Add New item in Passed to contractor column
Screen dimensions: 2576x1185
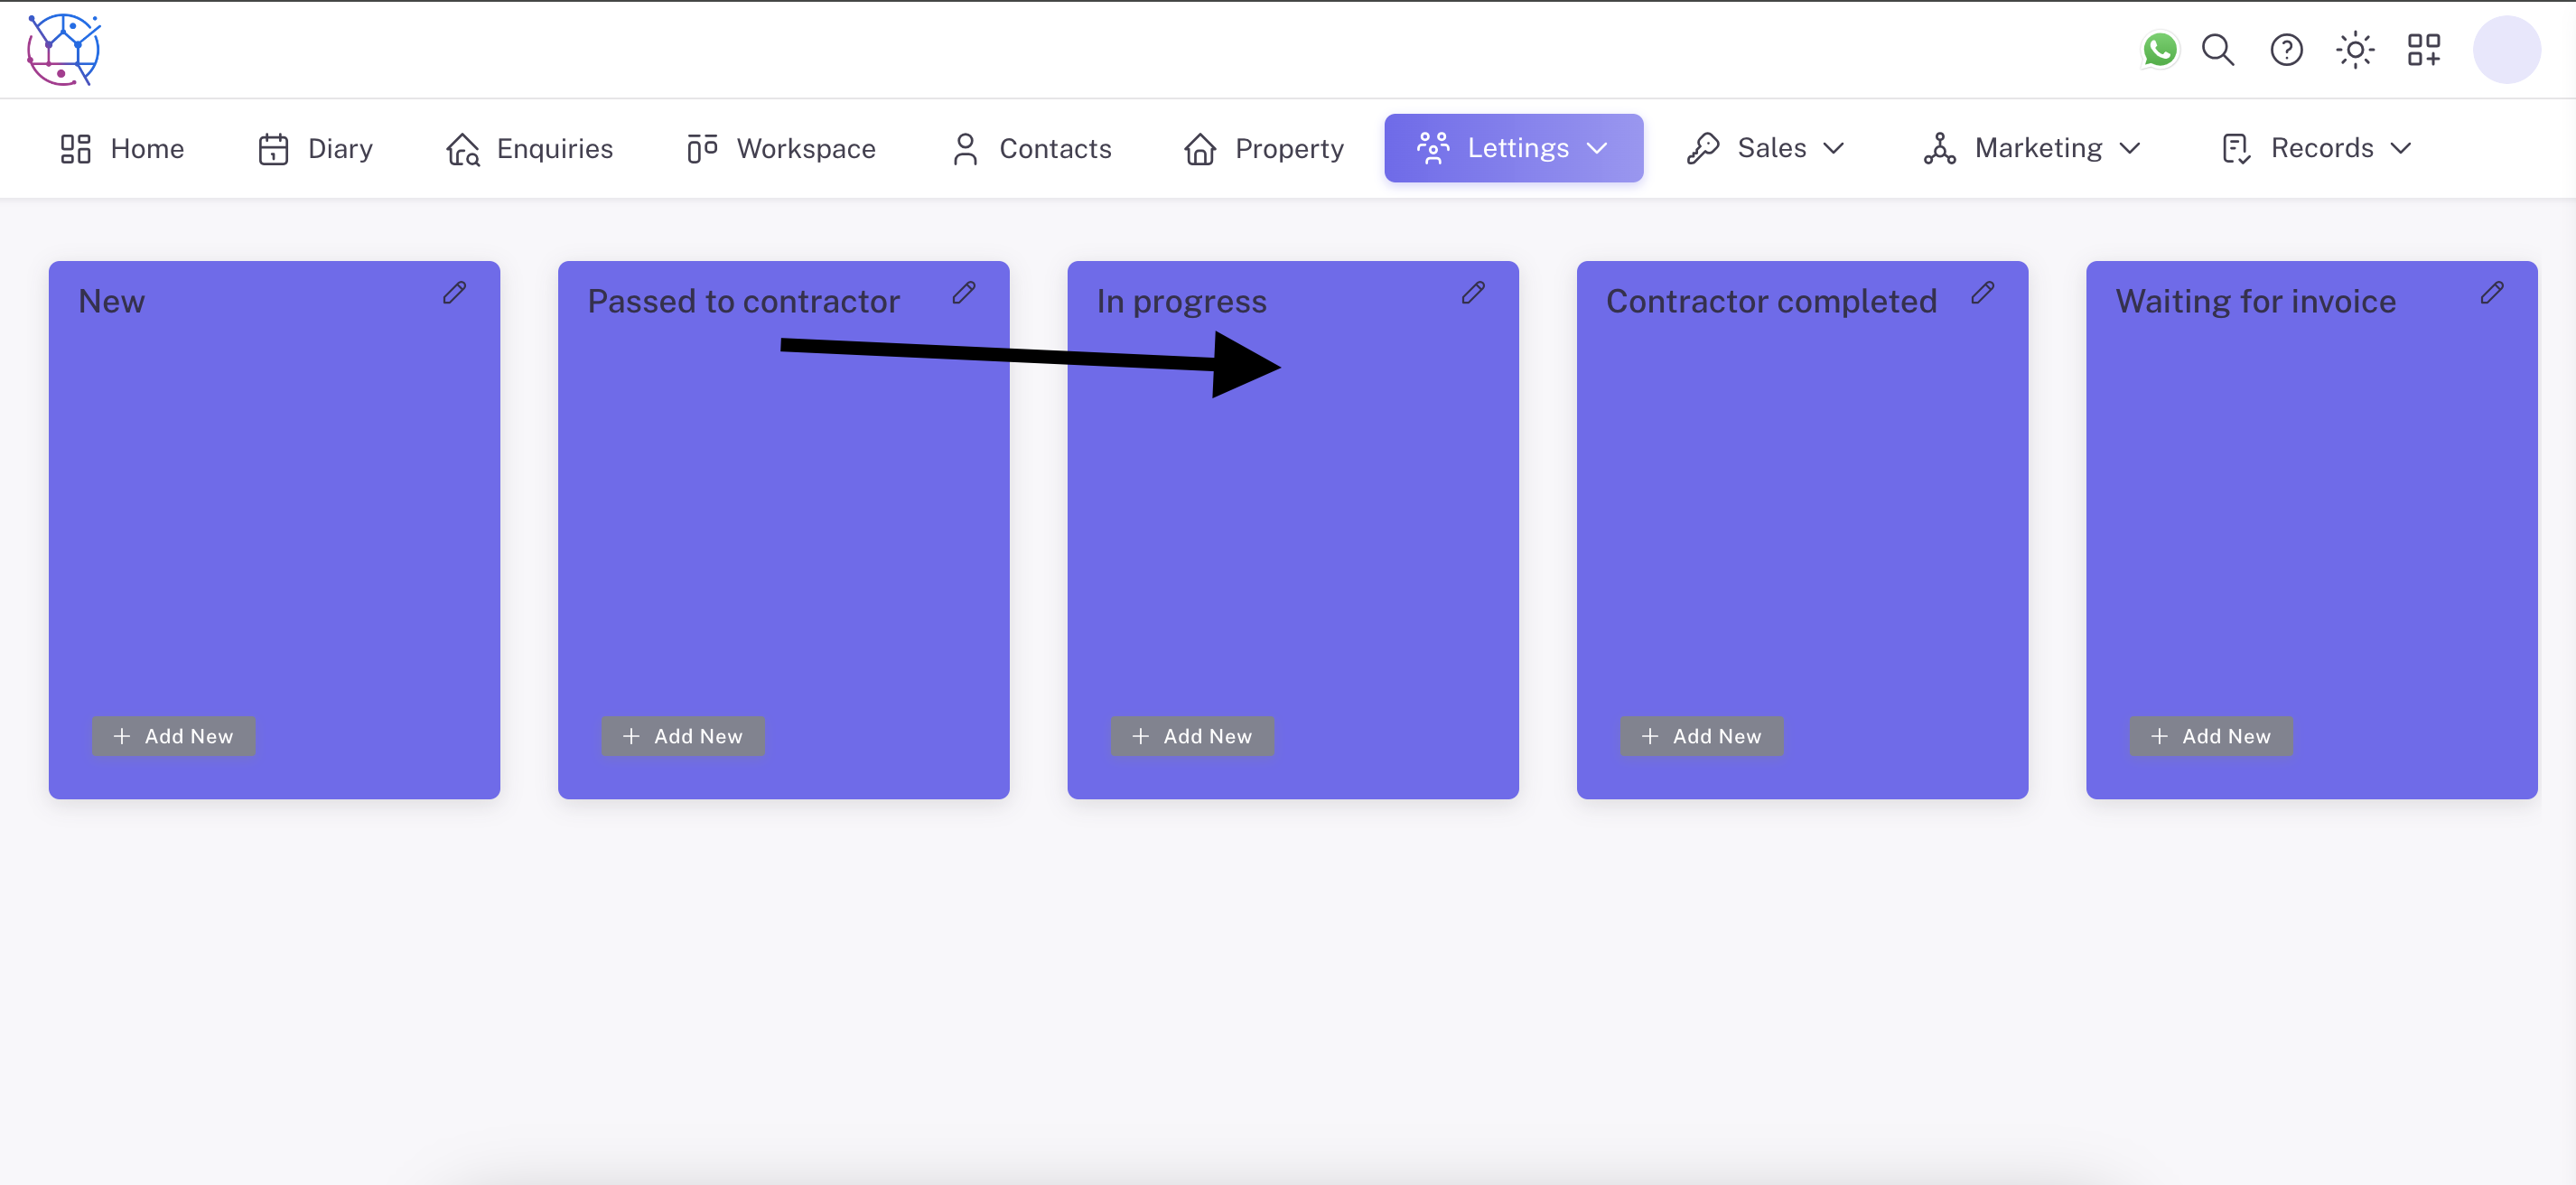[x=683, y=736]
